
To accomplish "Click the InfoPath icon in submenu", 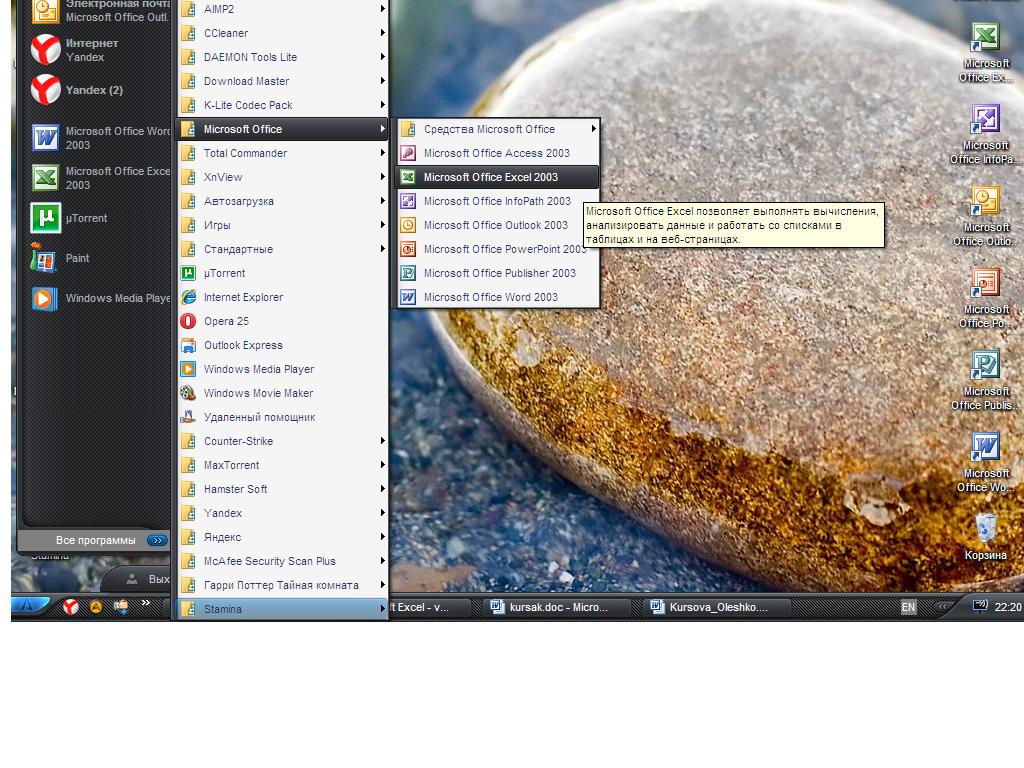I will pos(408,201).
